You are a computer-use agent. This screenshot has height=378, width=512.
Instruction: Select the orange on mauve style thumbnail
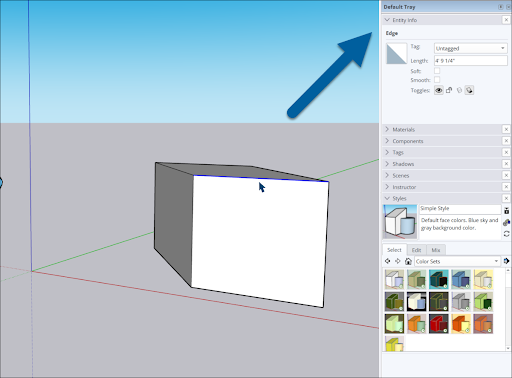tap(483, 324)
